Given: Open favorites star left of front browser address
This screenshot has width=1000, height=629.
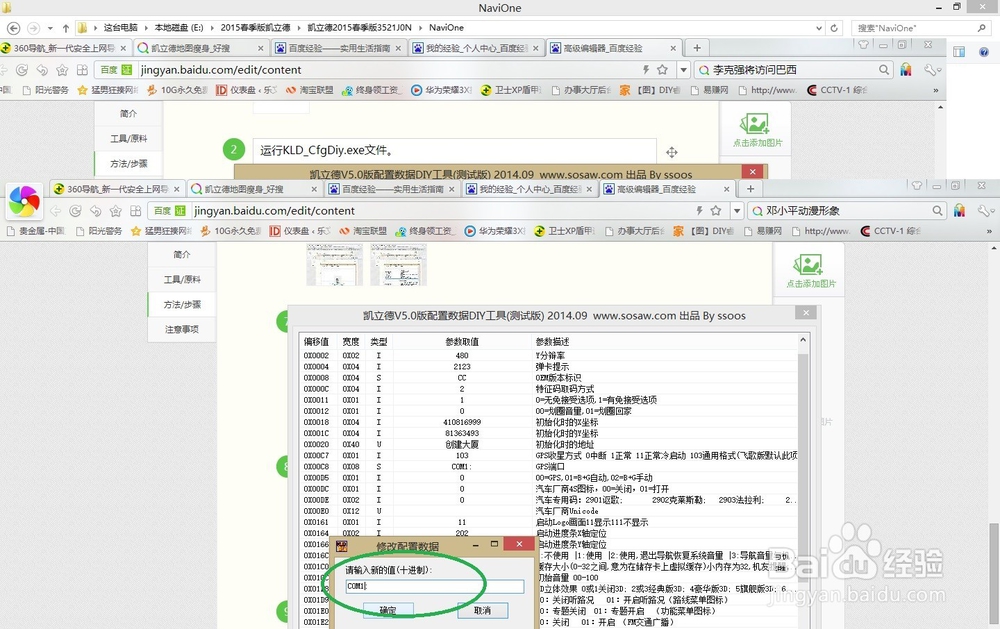Looking at the screenshot, I should click(115, 211).
